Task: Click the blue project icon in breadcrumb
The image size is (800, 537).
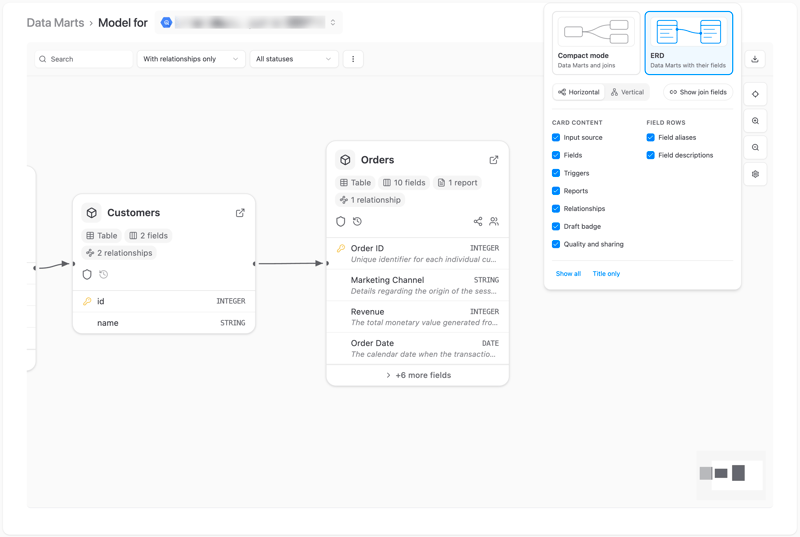Action: [x=166, y=22]
